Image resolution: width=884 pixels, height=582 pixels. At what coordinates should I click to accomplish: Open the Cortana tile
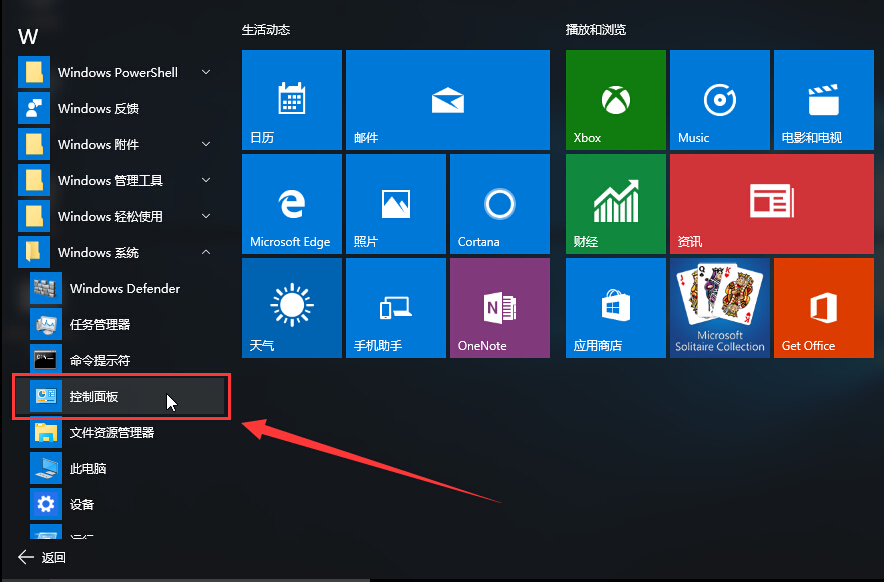tap(500, 204)
